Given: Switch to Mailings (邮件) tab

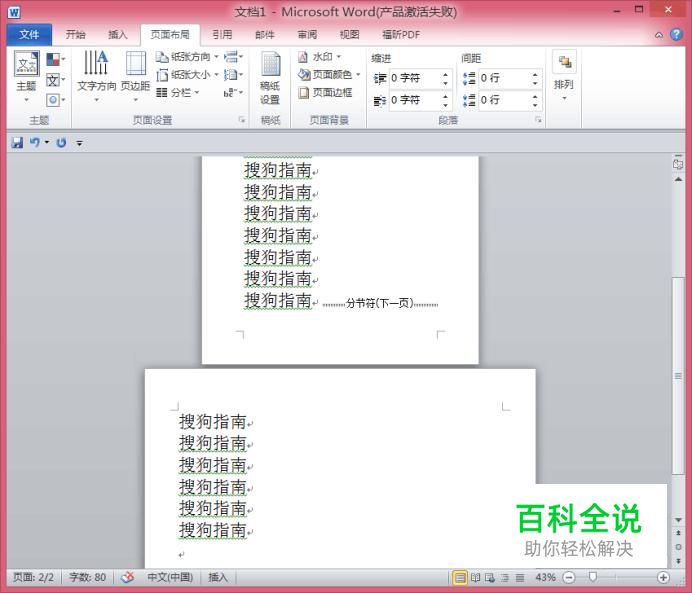Looking at the screenshot, I should click(x=265, y=34).
